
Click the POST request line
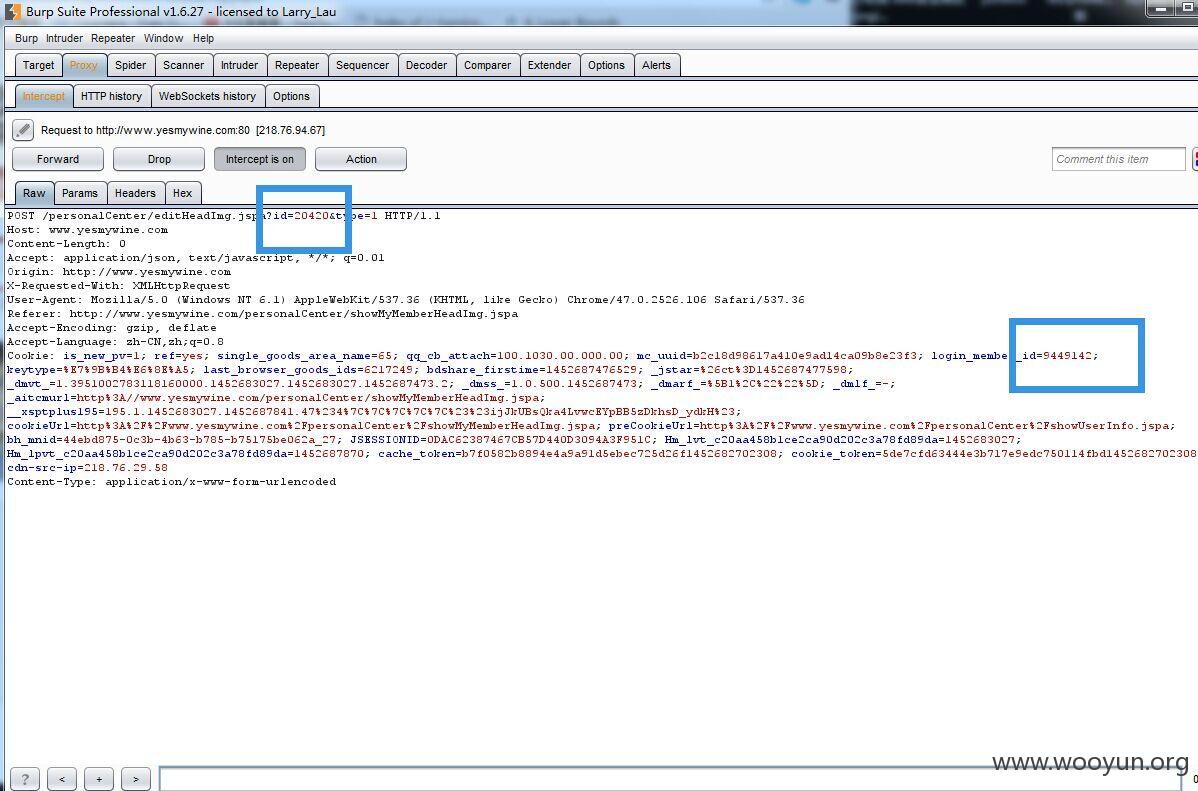tap(224, 216)
